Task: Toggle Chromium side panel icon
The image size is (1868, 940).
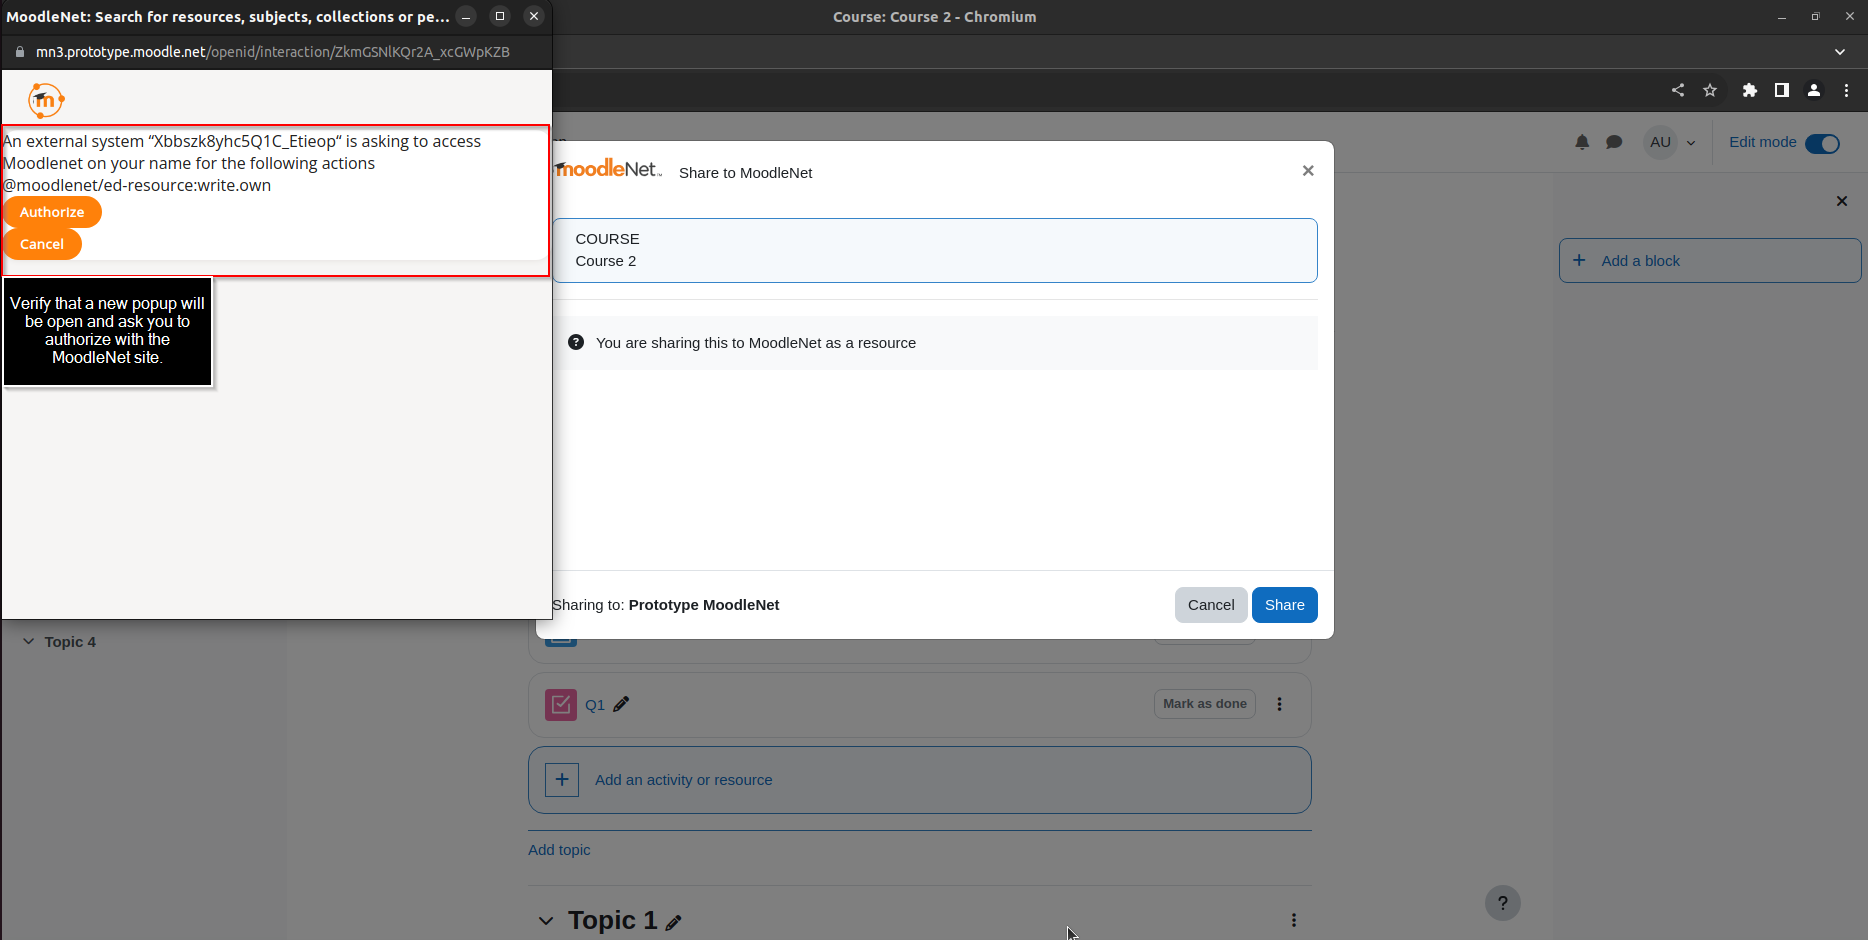Action: (1782, 90)
